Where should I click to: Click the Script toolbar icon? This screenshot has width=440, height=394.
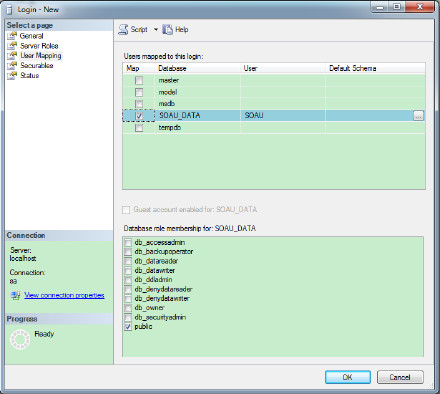123,30
